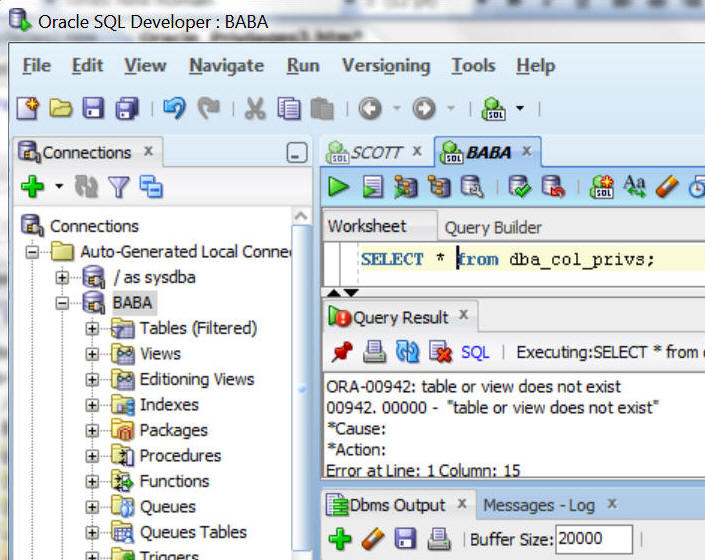Save the Dbms Output
Viewport: 705px width, 560px height.
[x=405, y=539]
